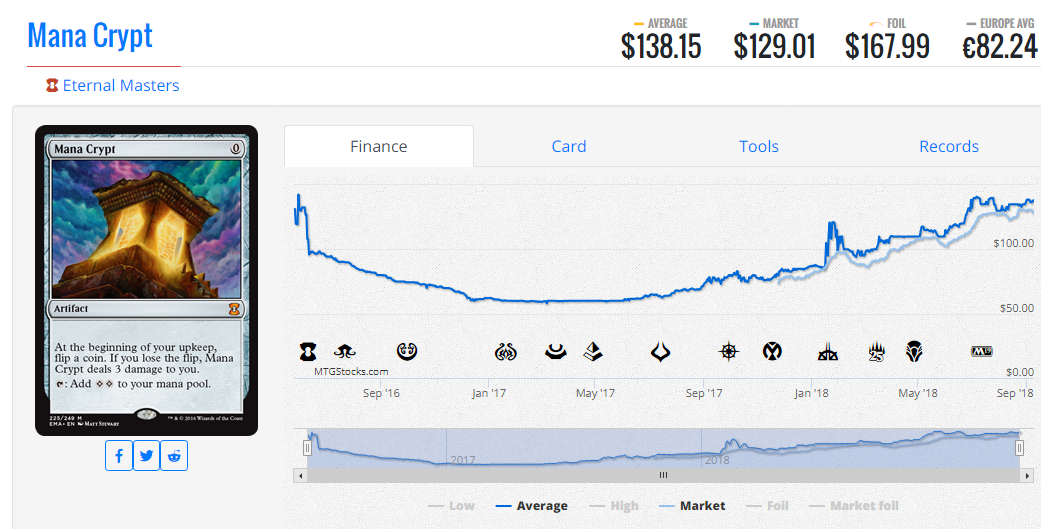The height and width of the screenshot is (529, 1041).
Task: Click the Mana Crypt card image
Action: [x=147, y=280]
